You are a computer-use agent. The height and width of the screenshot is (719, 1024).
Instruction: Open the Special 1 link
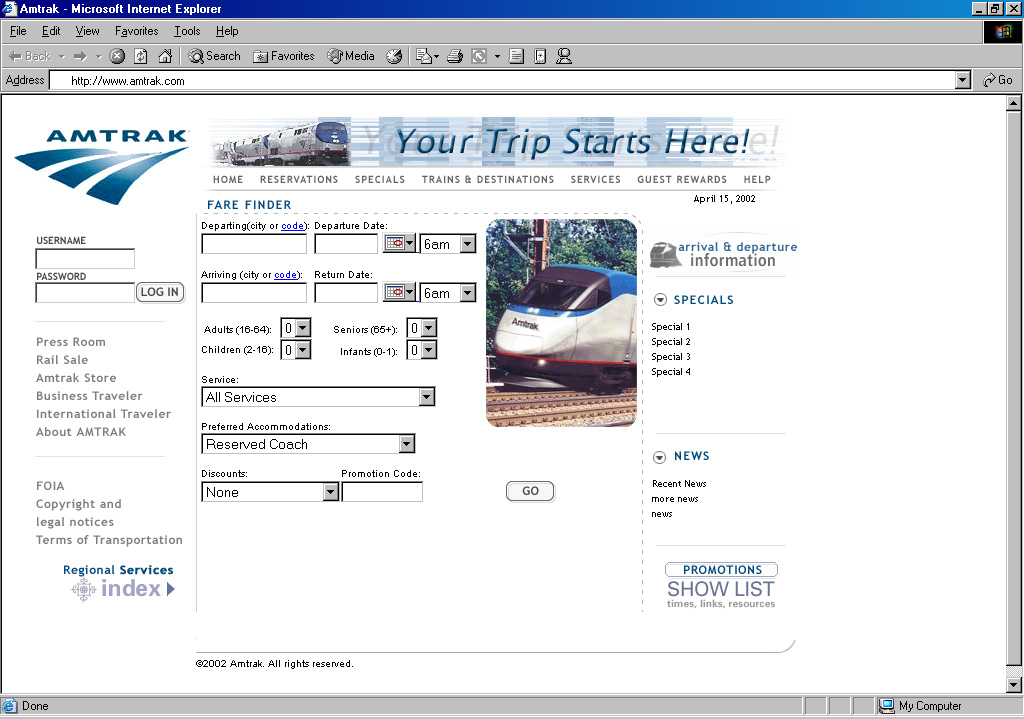pos(671,327)
